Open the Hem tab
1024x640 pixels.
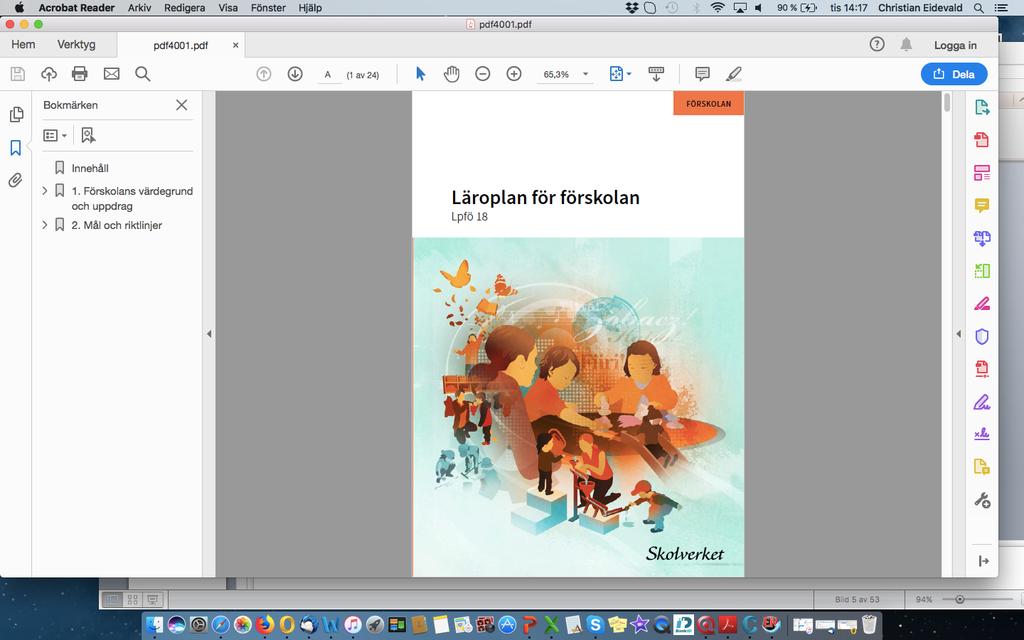click(24, 44)
